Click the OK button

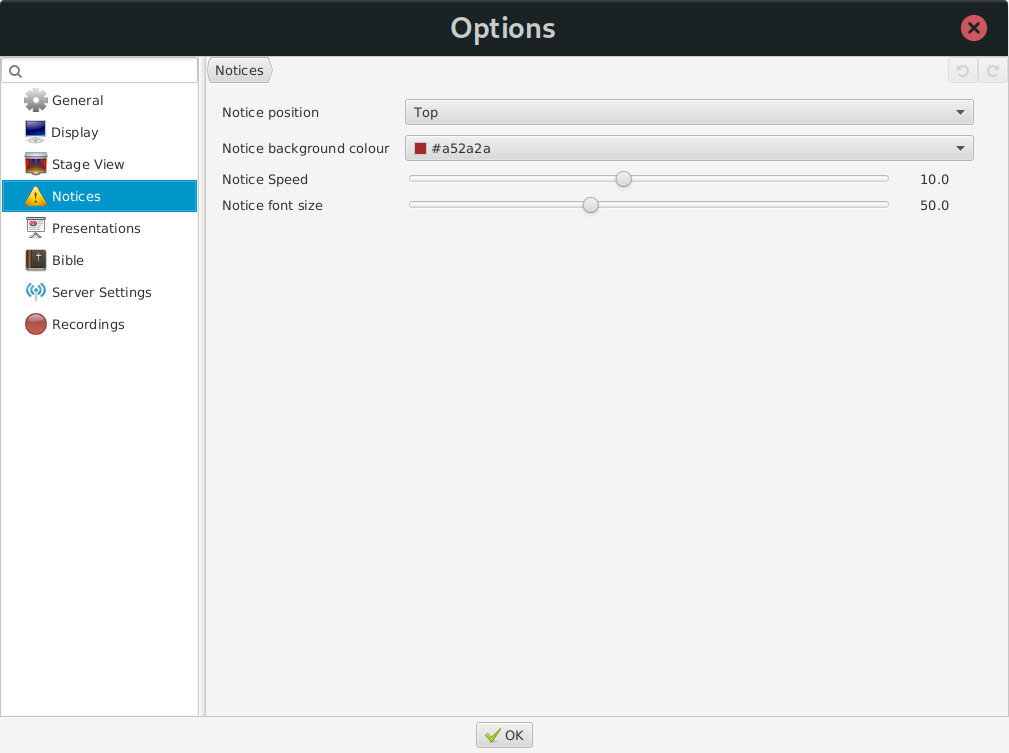click(x=504, y=734)
